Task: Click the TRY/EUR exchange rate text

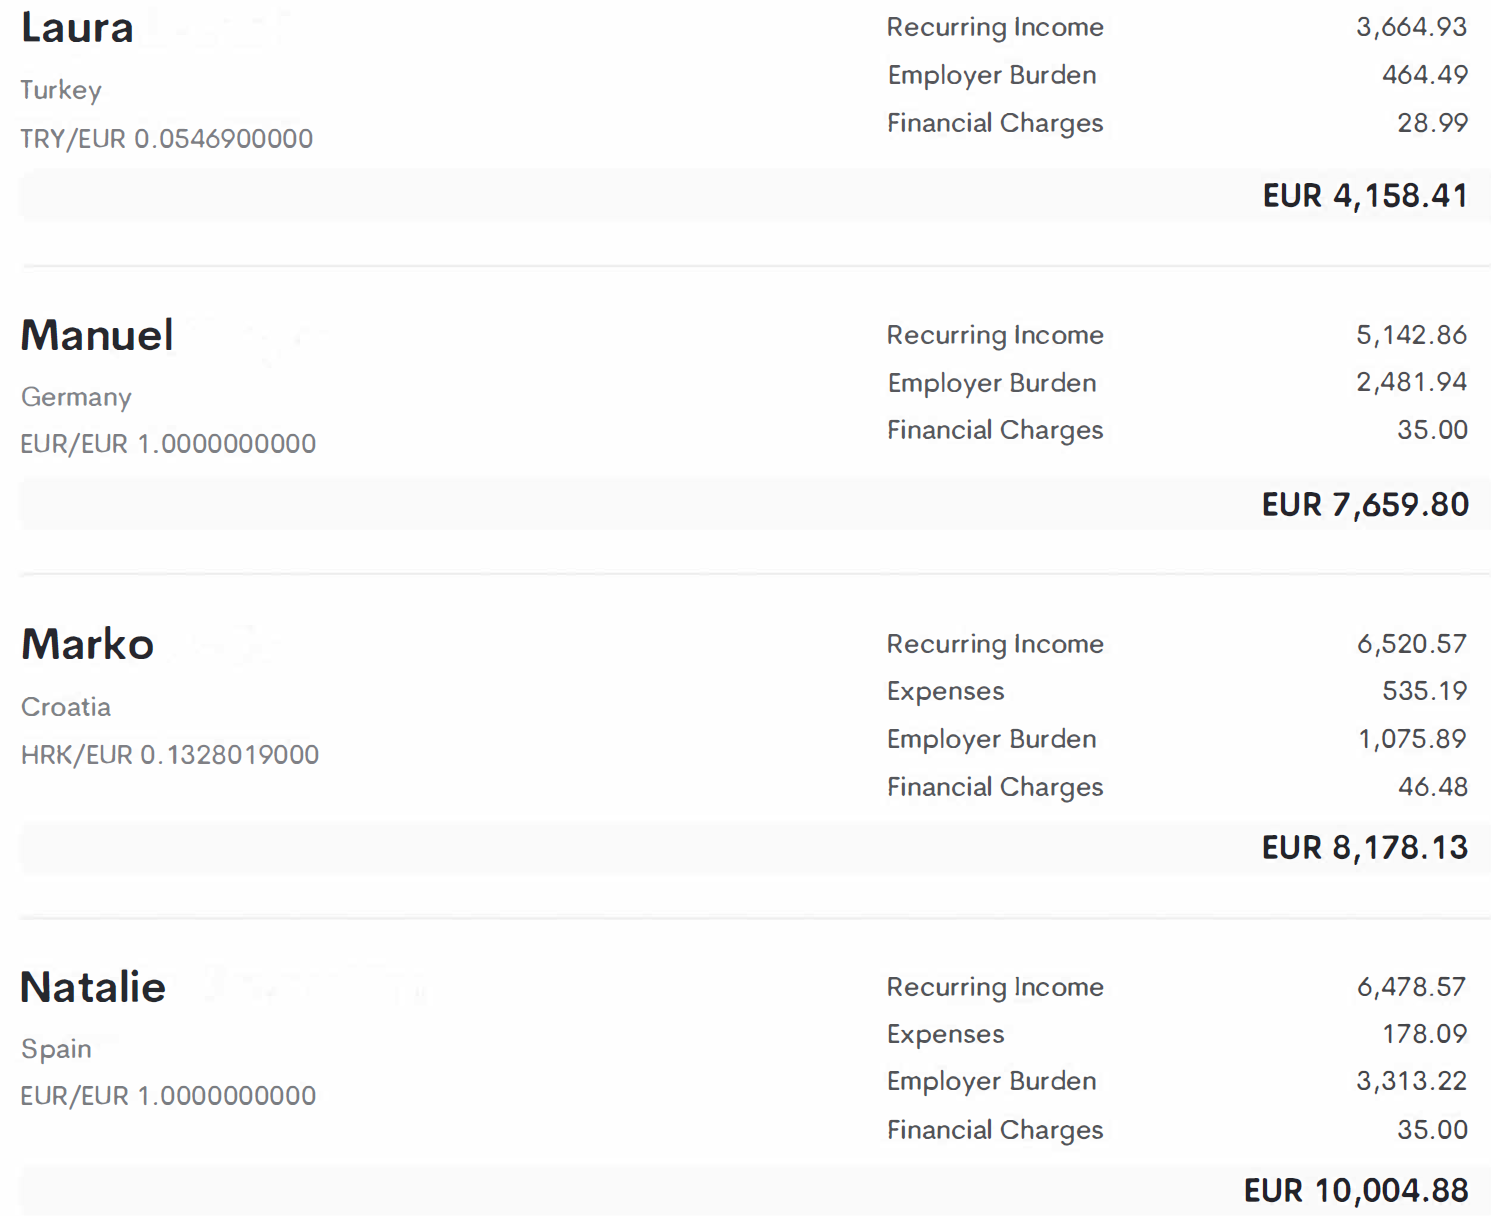Action: point(167,138)
